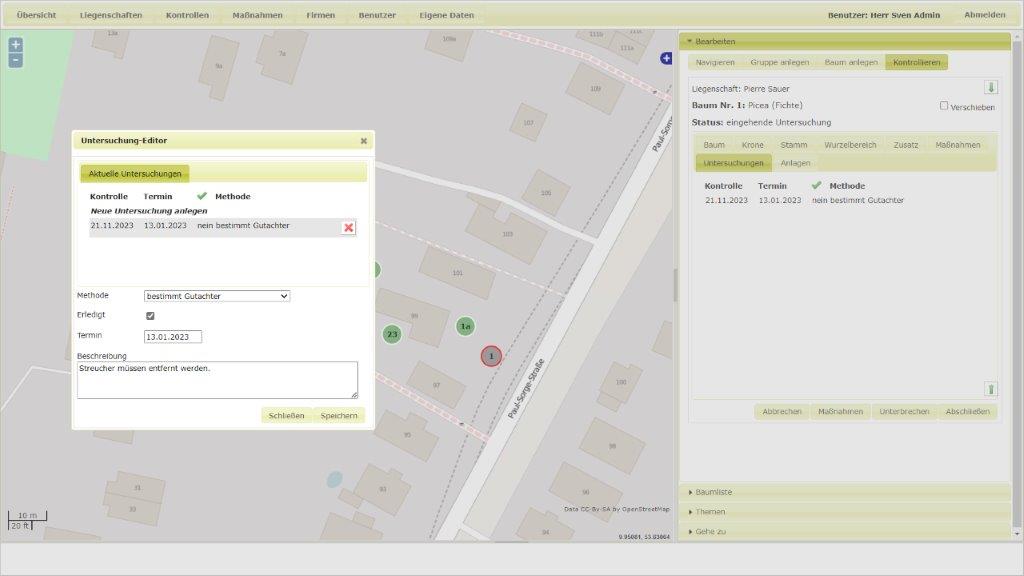The height and width of the screenshot is (576, 1024).
Task: Toggle the Erledigt checkbox
Action: 150,316
